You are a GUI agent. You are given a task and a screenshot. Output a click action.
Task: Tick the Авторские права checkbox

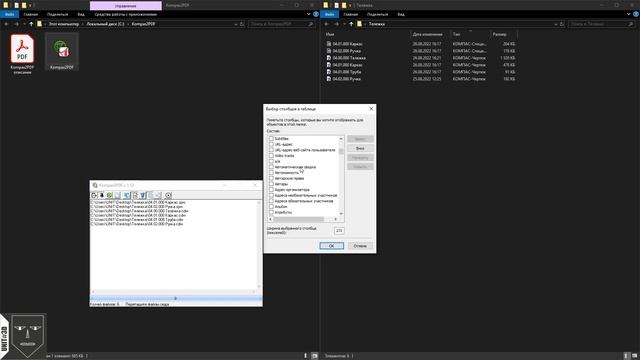point(271,178)
